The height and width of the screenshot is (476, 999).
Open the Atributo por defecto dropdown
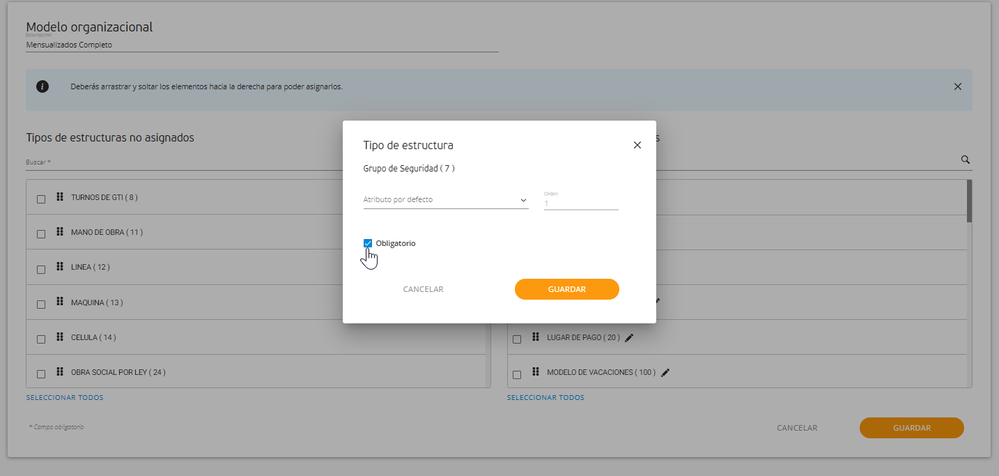pyautogui.click(x=445, y=200)
